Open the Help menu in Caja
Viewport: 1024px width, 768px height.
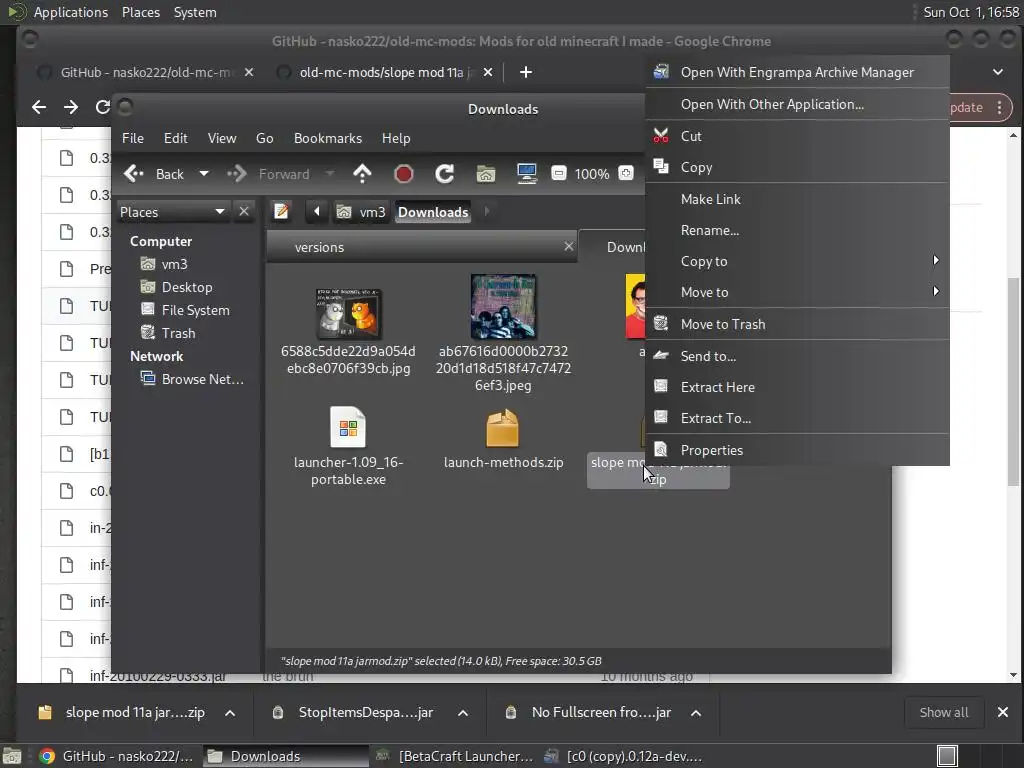(x=396, y=138)
